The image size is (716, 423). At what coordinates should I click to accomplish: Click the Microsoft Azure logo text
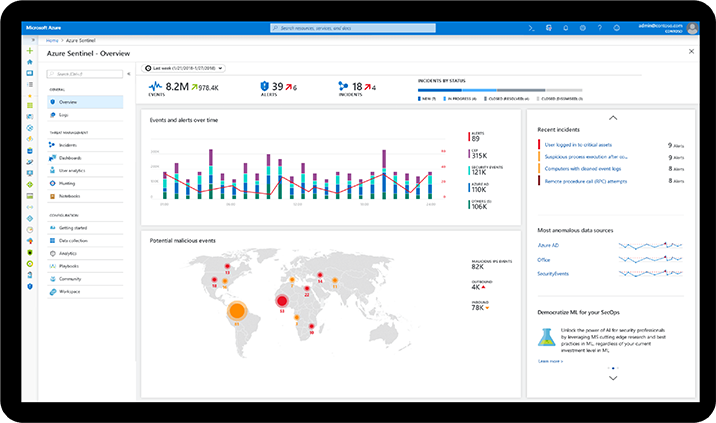(43, 28)
